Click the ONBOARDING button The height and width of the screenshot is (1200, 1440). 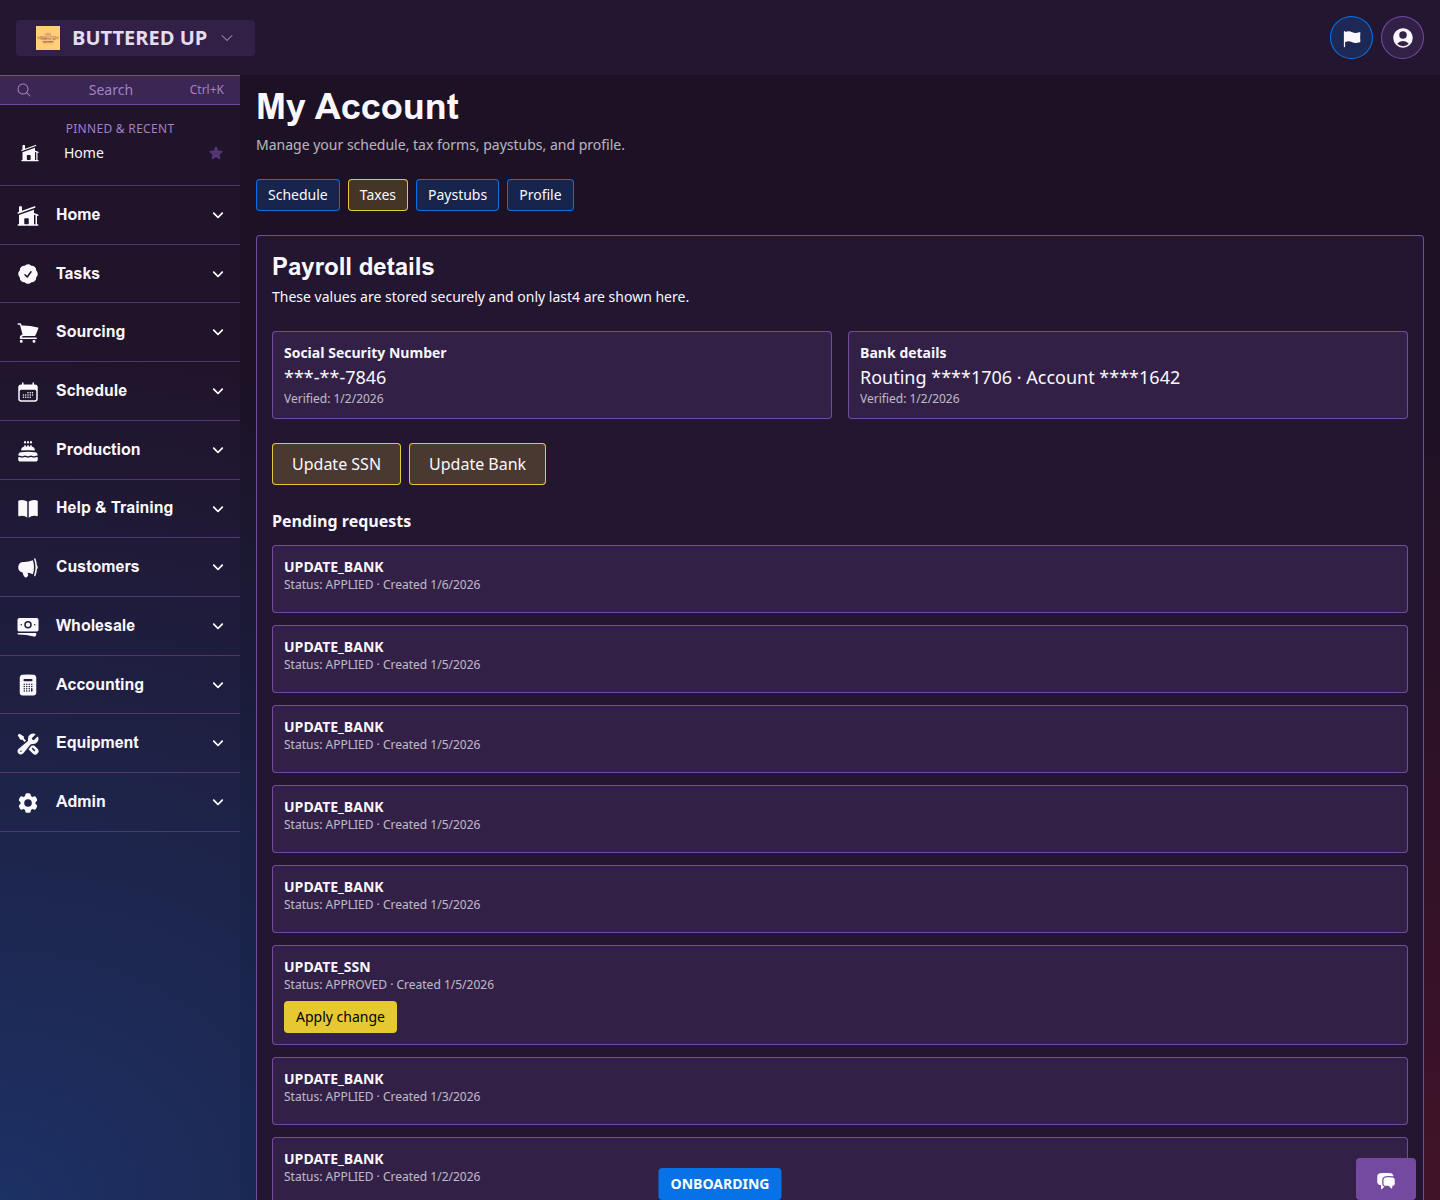(719, 1183)
